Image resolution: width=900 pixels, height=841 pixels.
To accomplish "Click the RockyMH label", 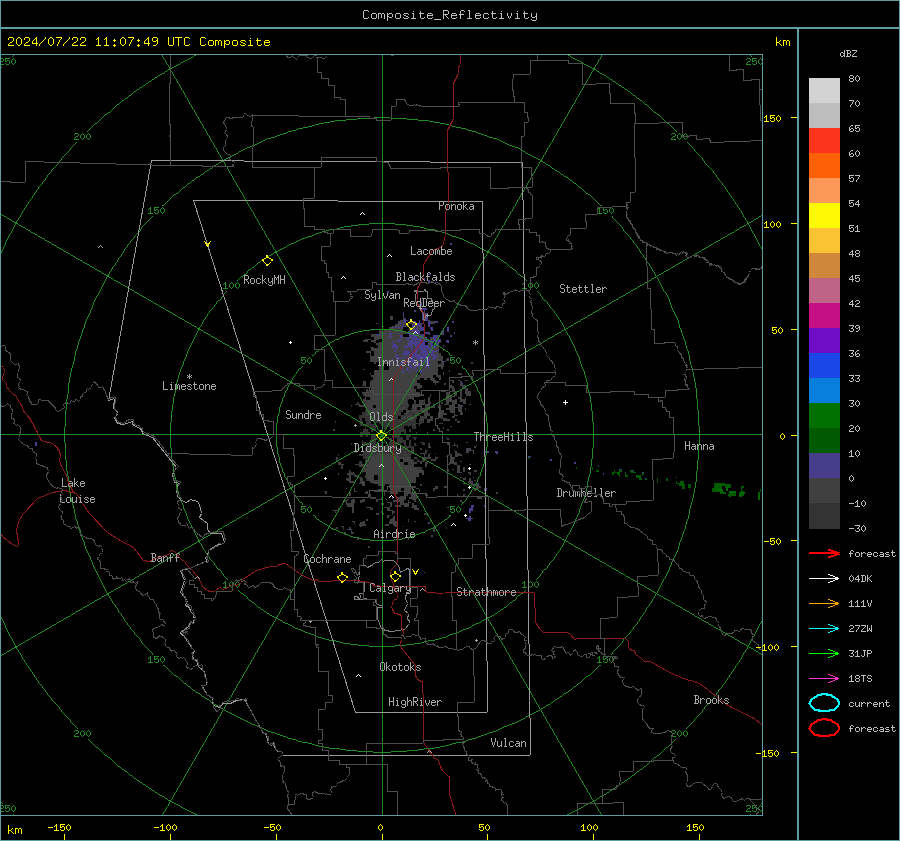I will [264, 280].
